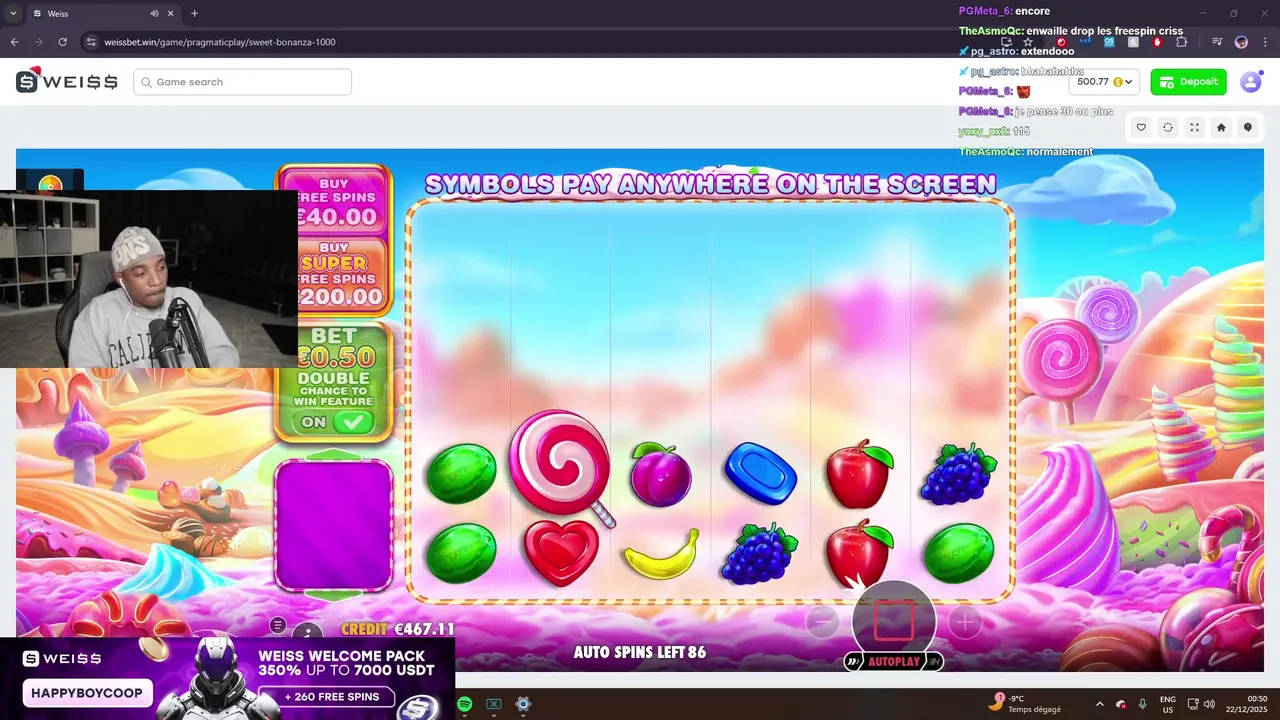Open the volume speaker tray icon
Image resolution: width=1280 pixels, height=720 pixels.
coord(1209,704)
